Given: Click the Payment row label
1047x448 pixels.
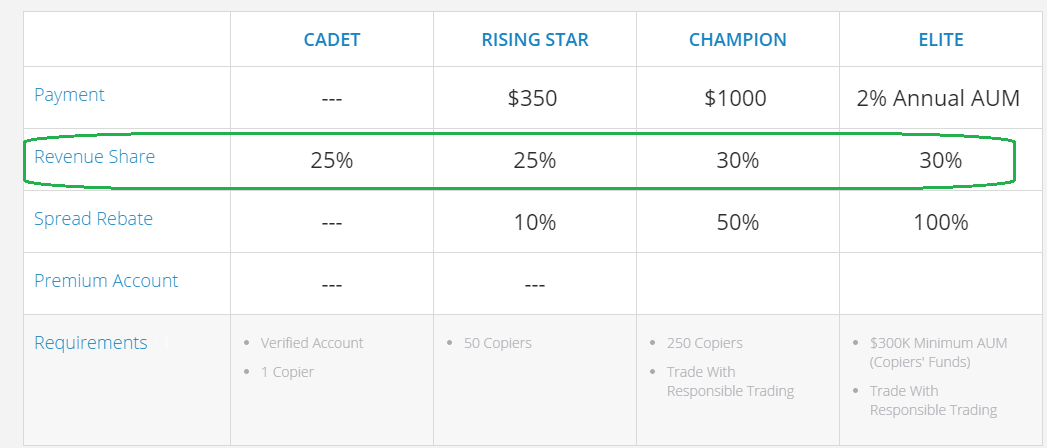Looking at the screenshot, I should click(69, 95).
